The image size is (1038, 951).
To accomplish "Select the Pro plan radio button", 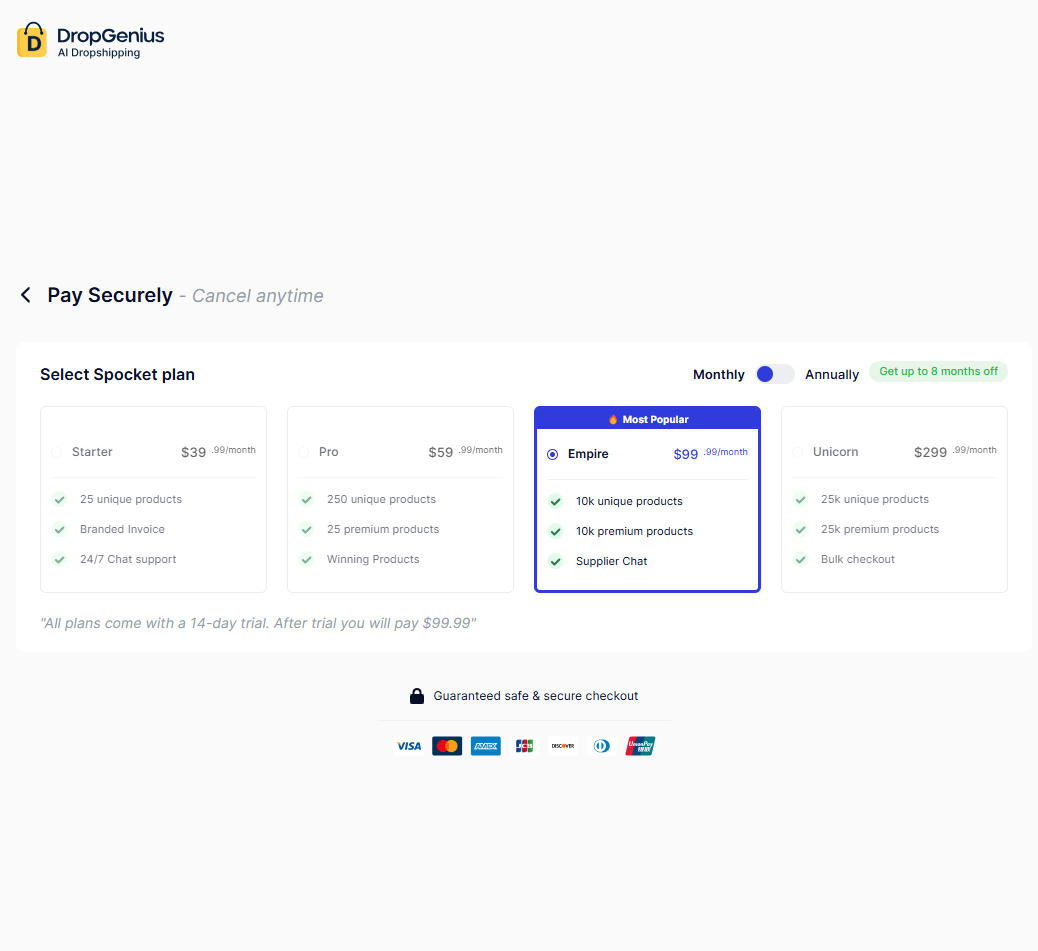I will click(x=304, y=452).
